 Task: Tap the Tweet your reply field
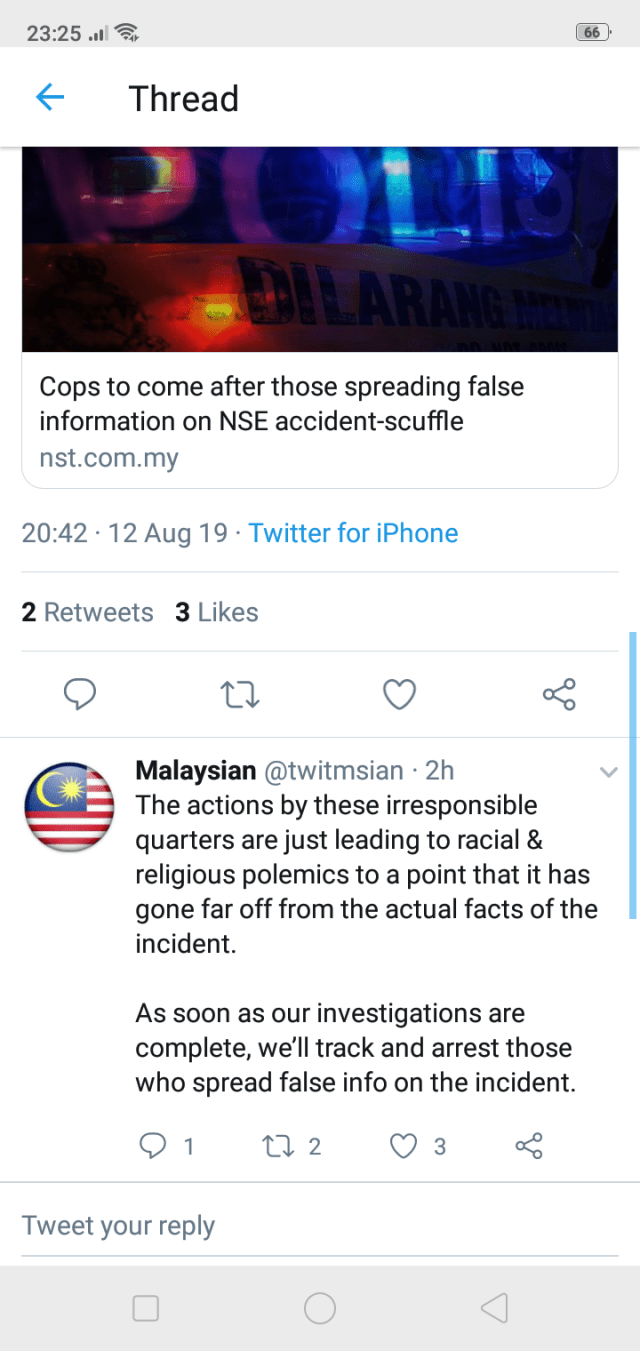click(x=320, y=1226)
